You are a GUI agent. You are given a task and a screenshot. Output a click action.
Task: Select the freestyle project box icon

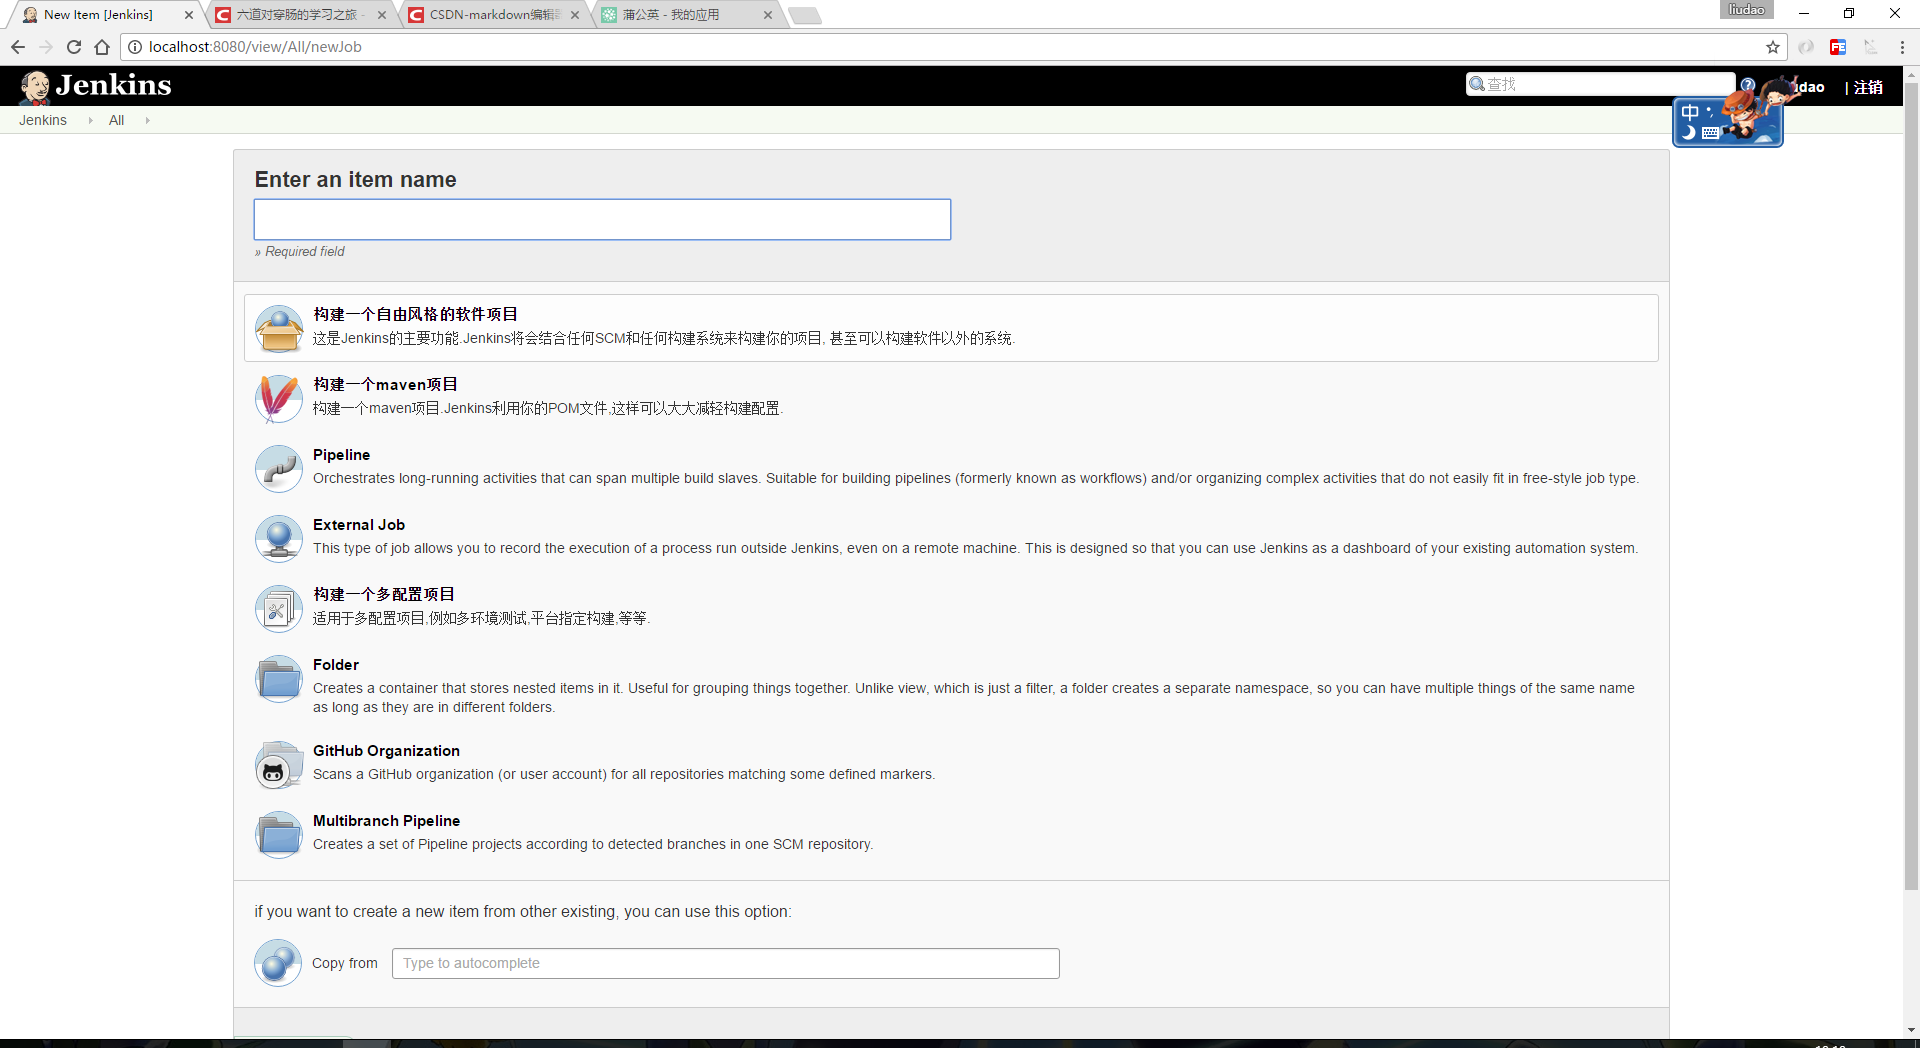[279, 329]
